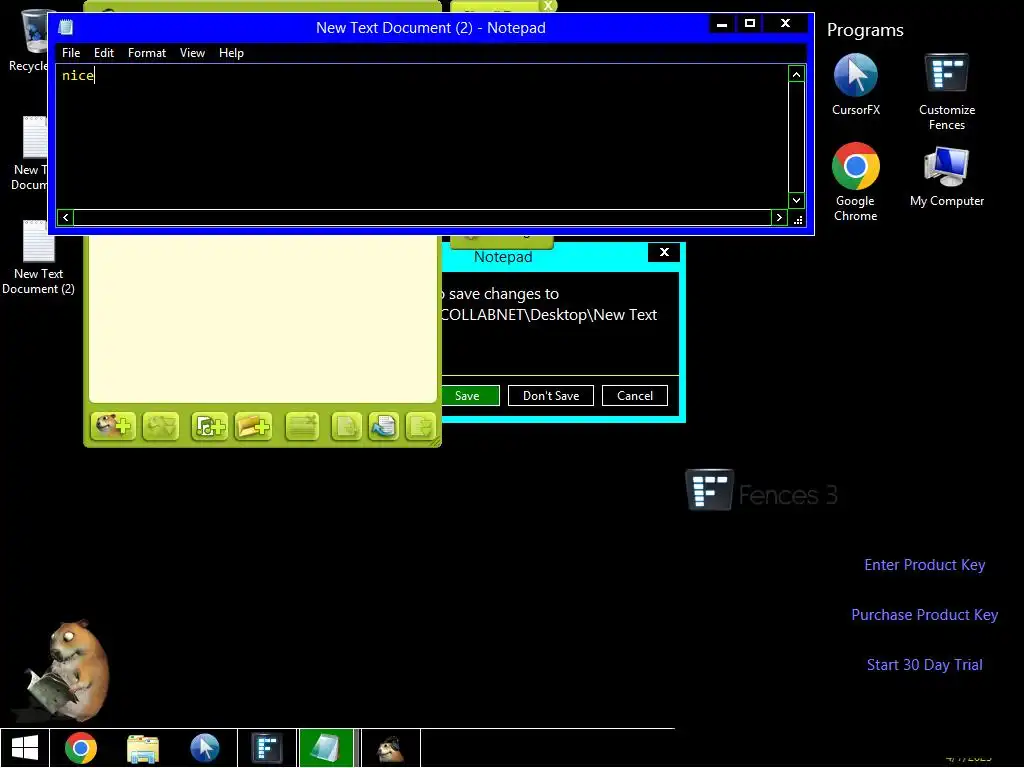
Task: Click the cream-colored list area in green panel
Action: 263,319
